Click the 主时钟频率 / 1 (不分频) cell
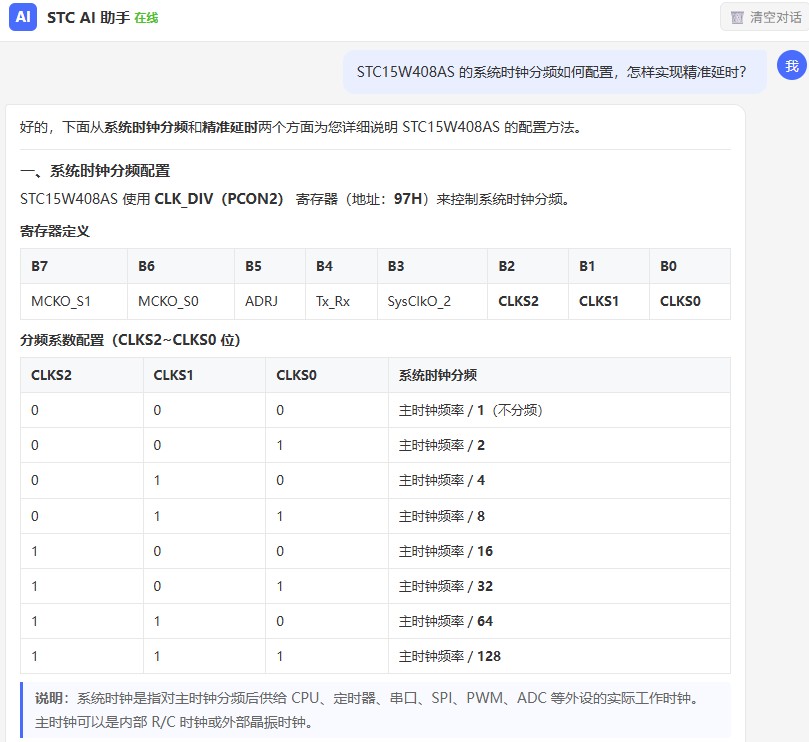The image size is (809, 742). pyautogui.click(x=559, y=410)
